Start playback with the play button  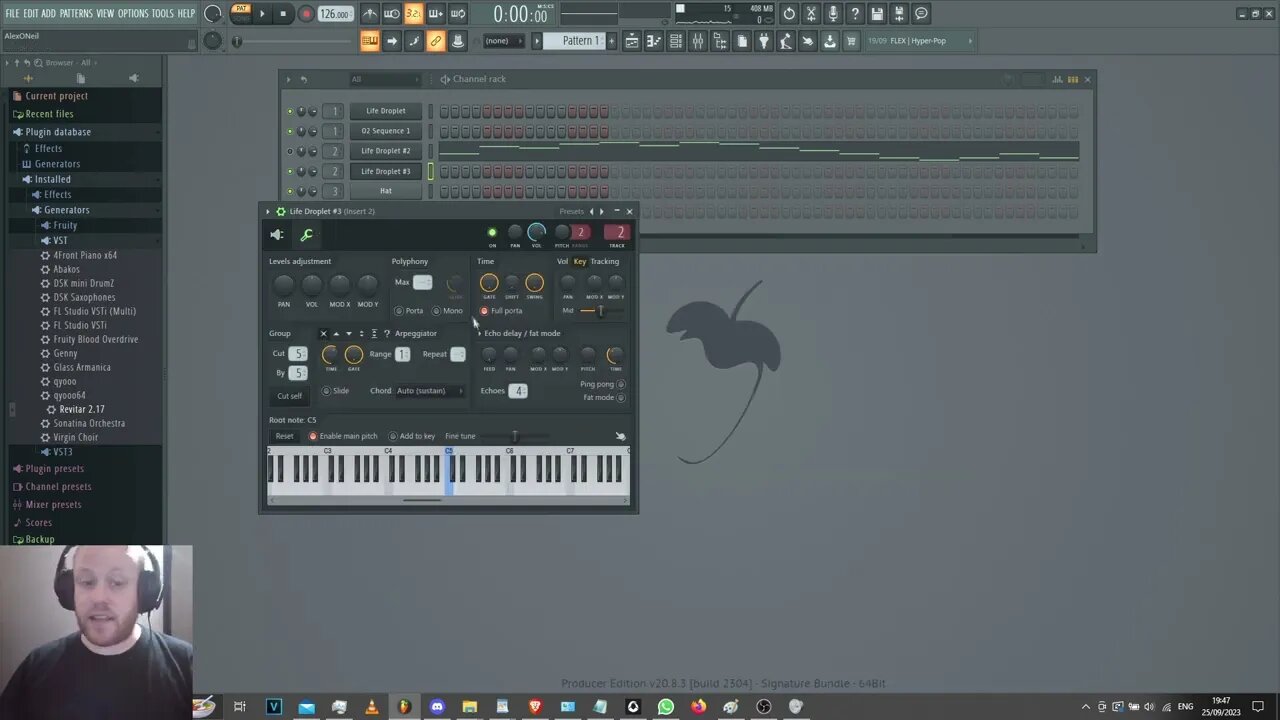point(262,14)
